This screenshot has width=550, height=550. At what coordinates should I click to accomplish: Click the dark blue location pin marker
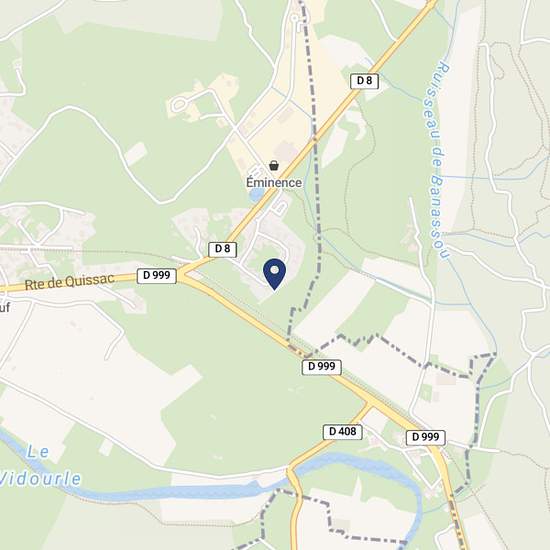point(275,274)
